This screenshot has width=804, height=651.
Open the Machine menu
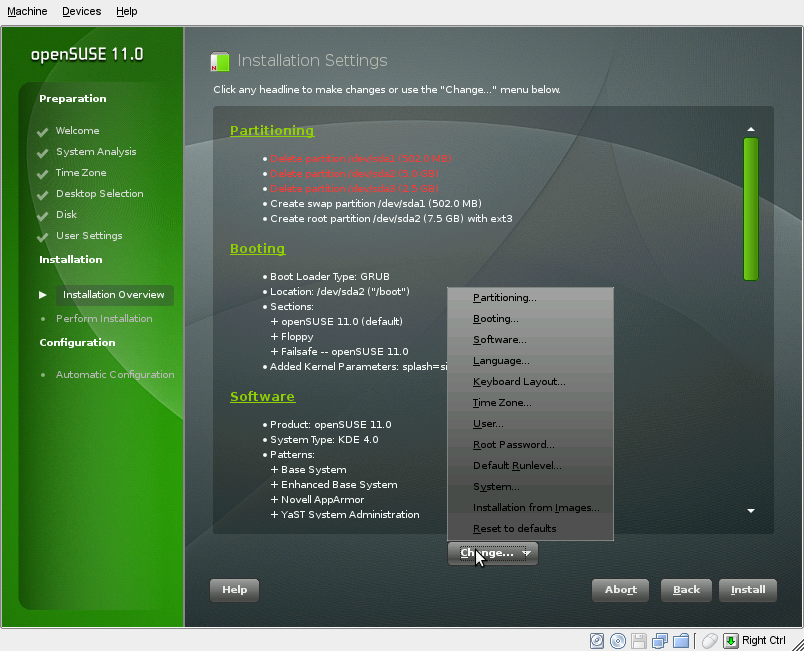point(27,11)
